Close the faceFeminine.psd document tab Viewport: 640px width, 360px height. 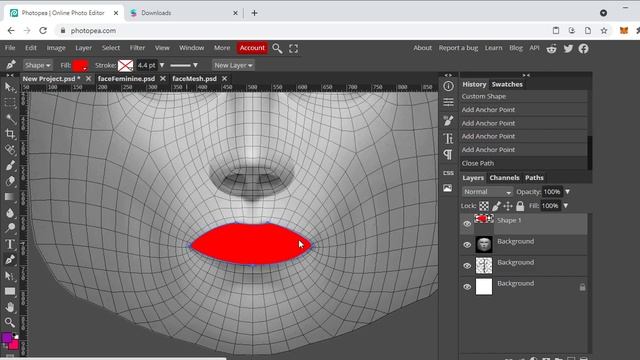click(162, 78)
